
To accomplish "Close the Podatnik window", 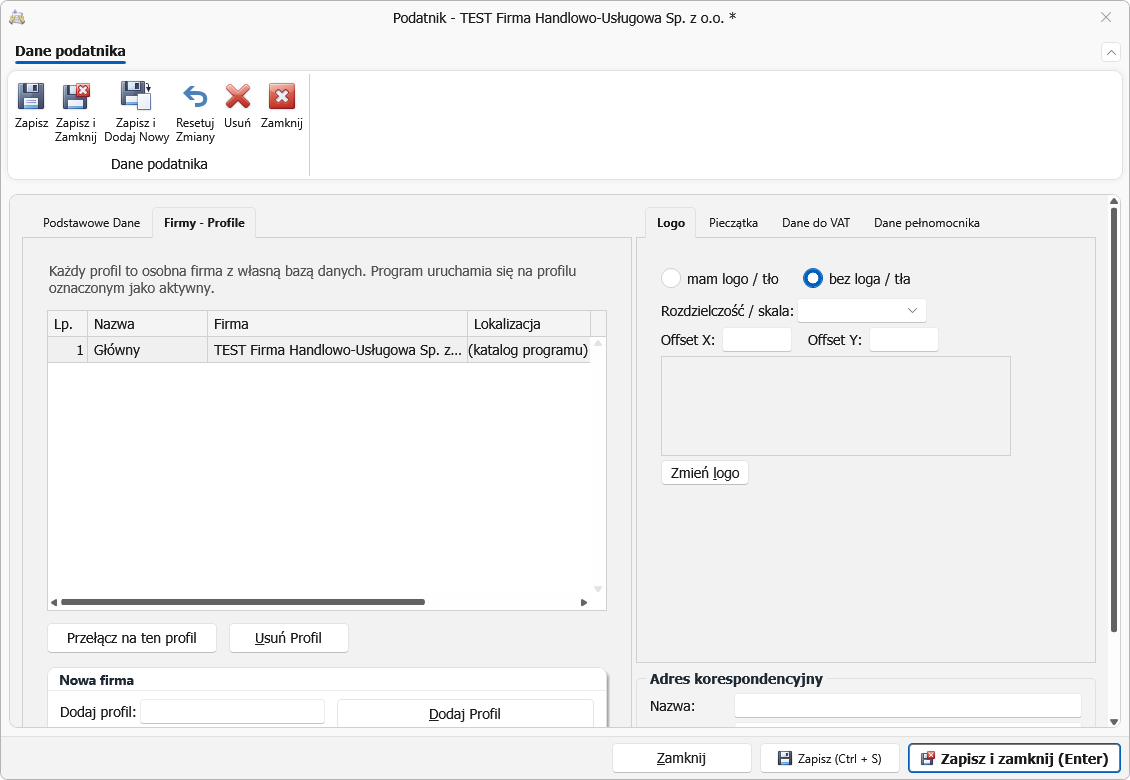I will click(x=1105, y=17).
